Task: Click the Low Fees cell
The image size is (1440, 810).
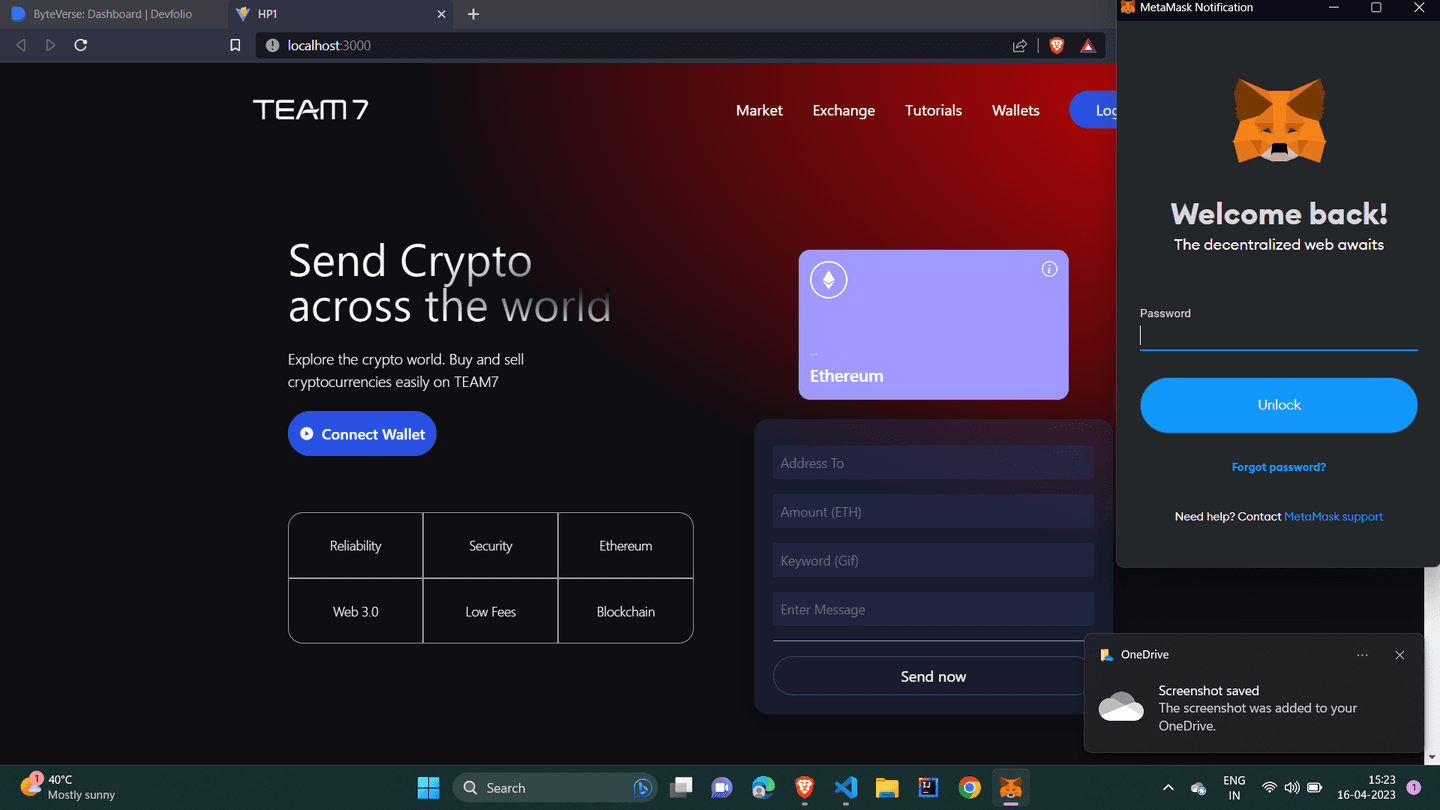Action: pyautogui.click(x=491, y=611)
